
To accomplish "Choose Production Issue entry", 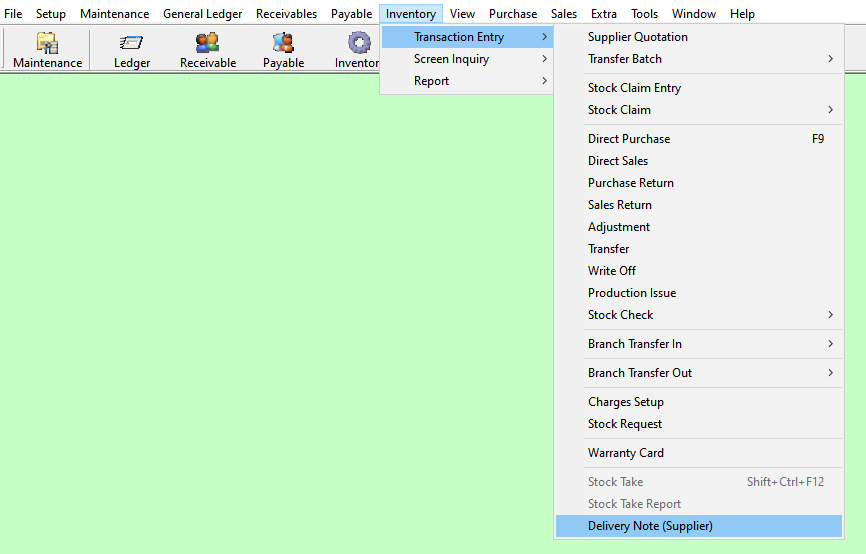I will pyautogui.click(x=699, y=293).
